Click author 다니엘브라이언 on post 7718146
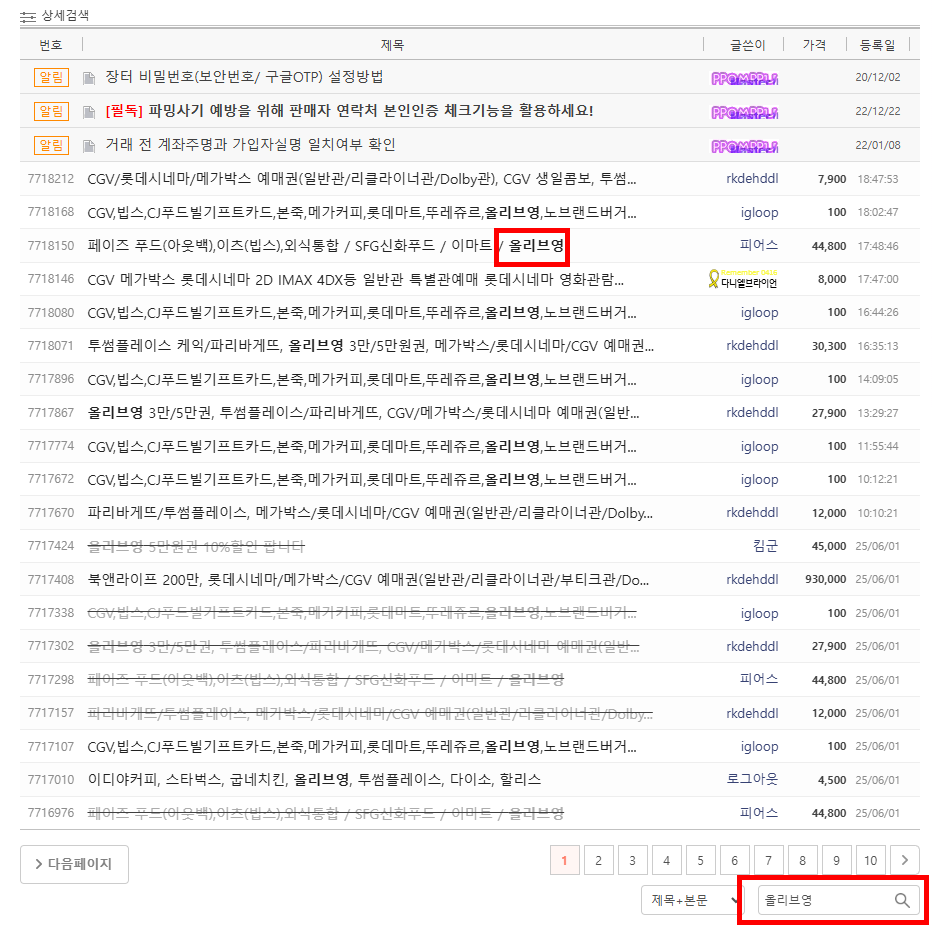Viewport: 932px width, 931px height. pyautogui.click(x=749, y=283)
